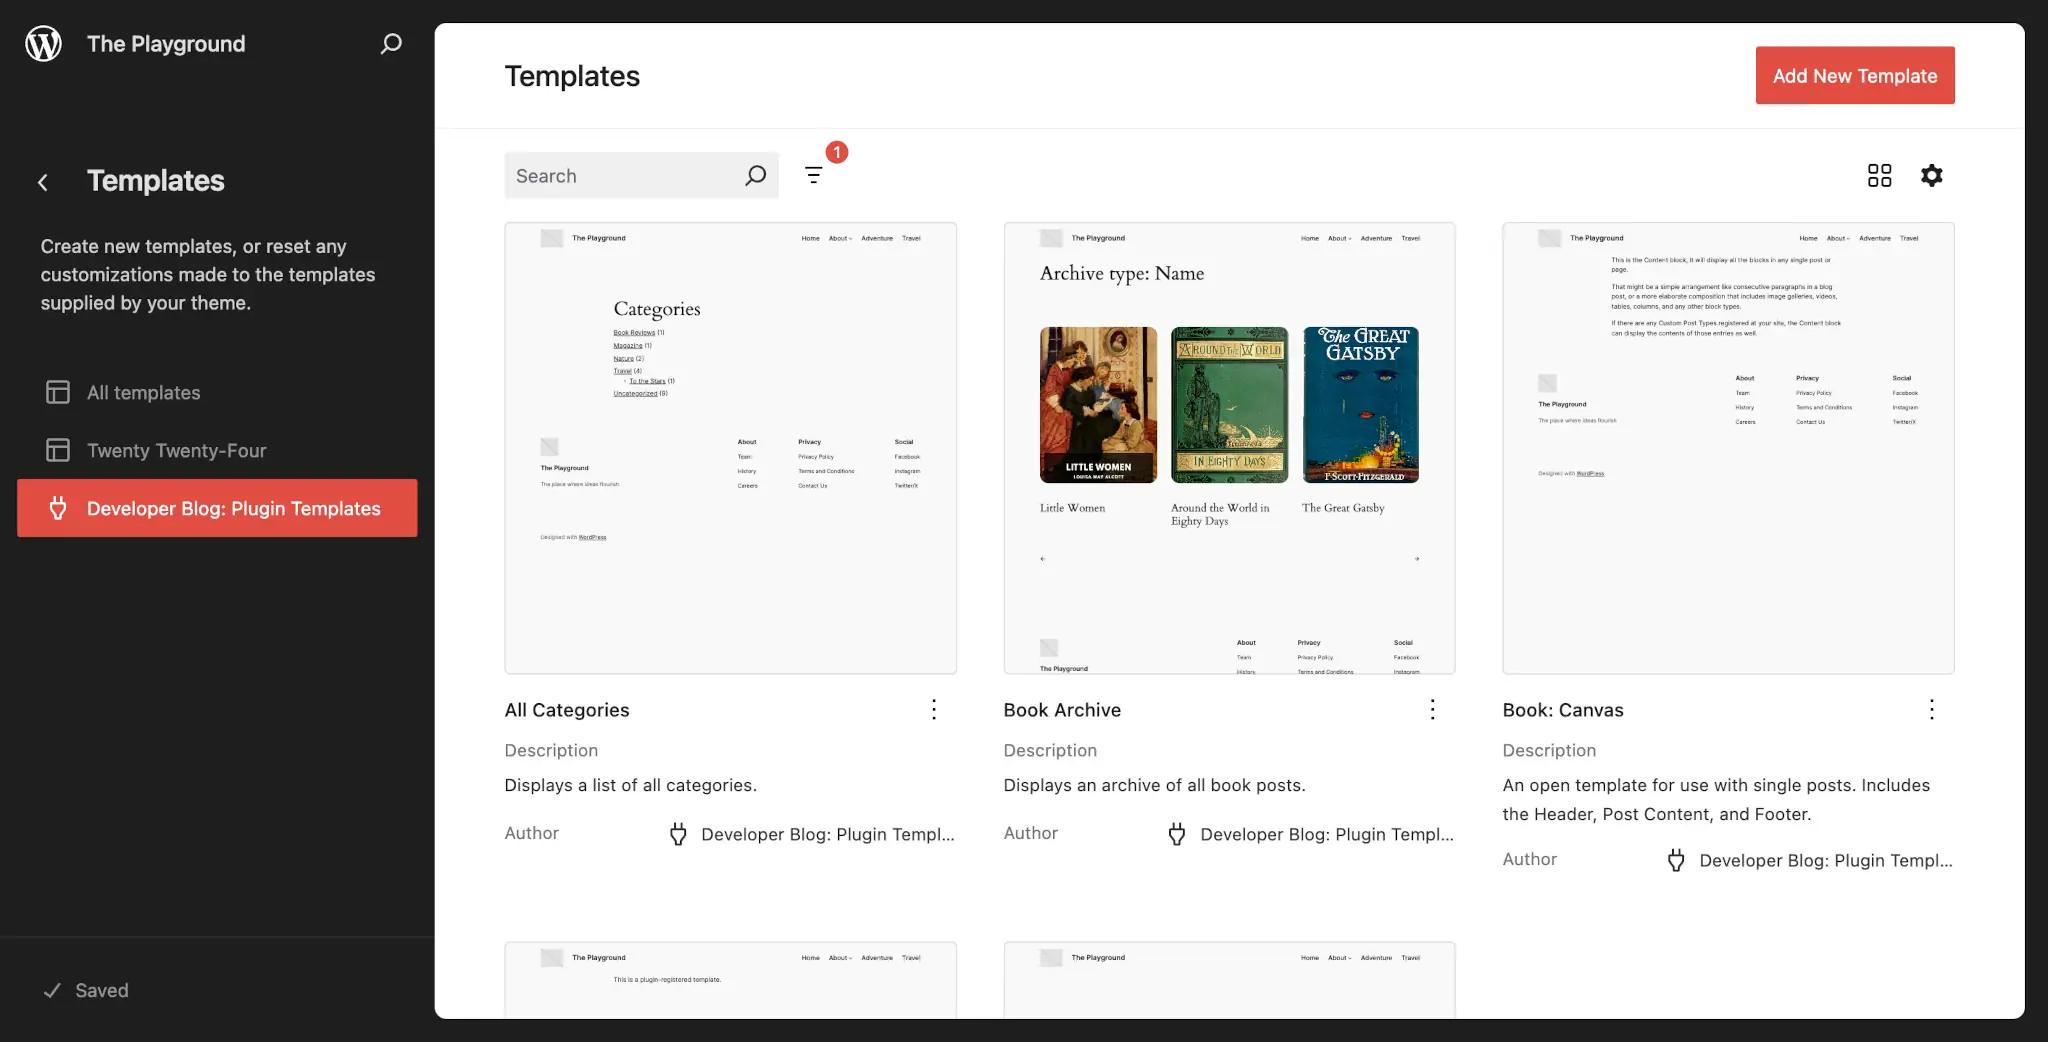This screenshot has width=2048, height=1042.
Task: Open the site search magnifier icon
Action: [391, 44]
